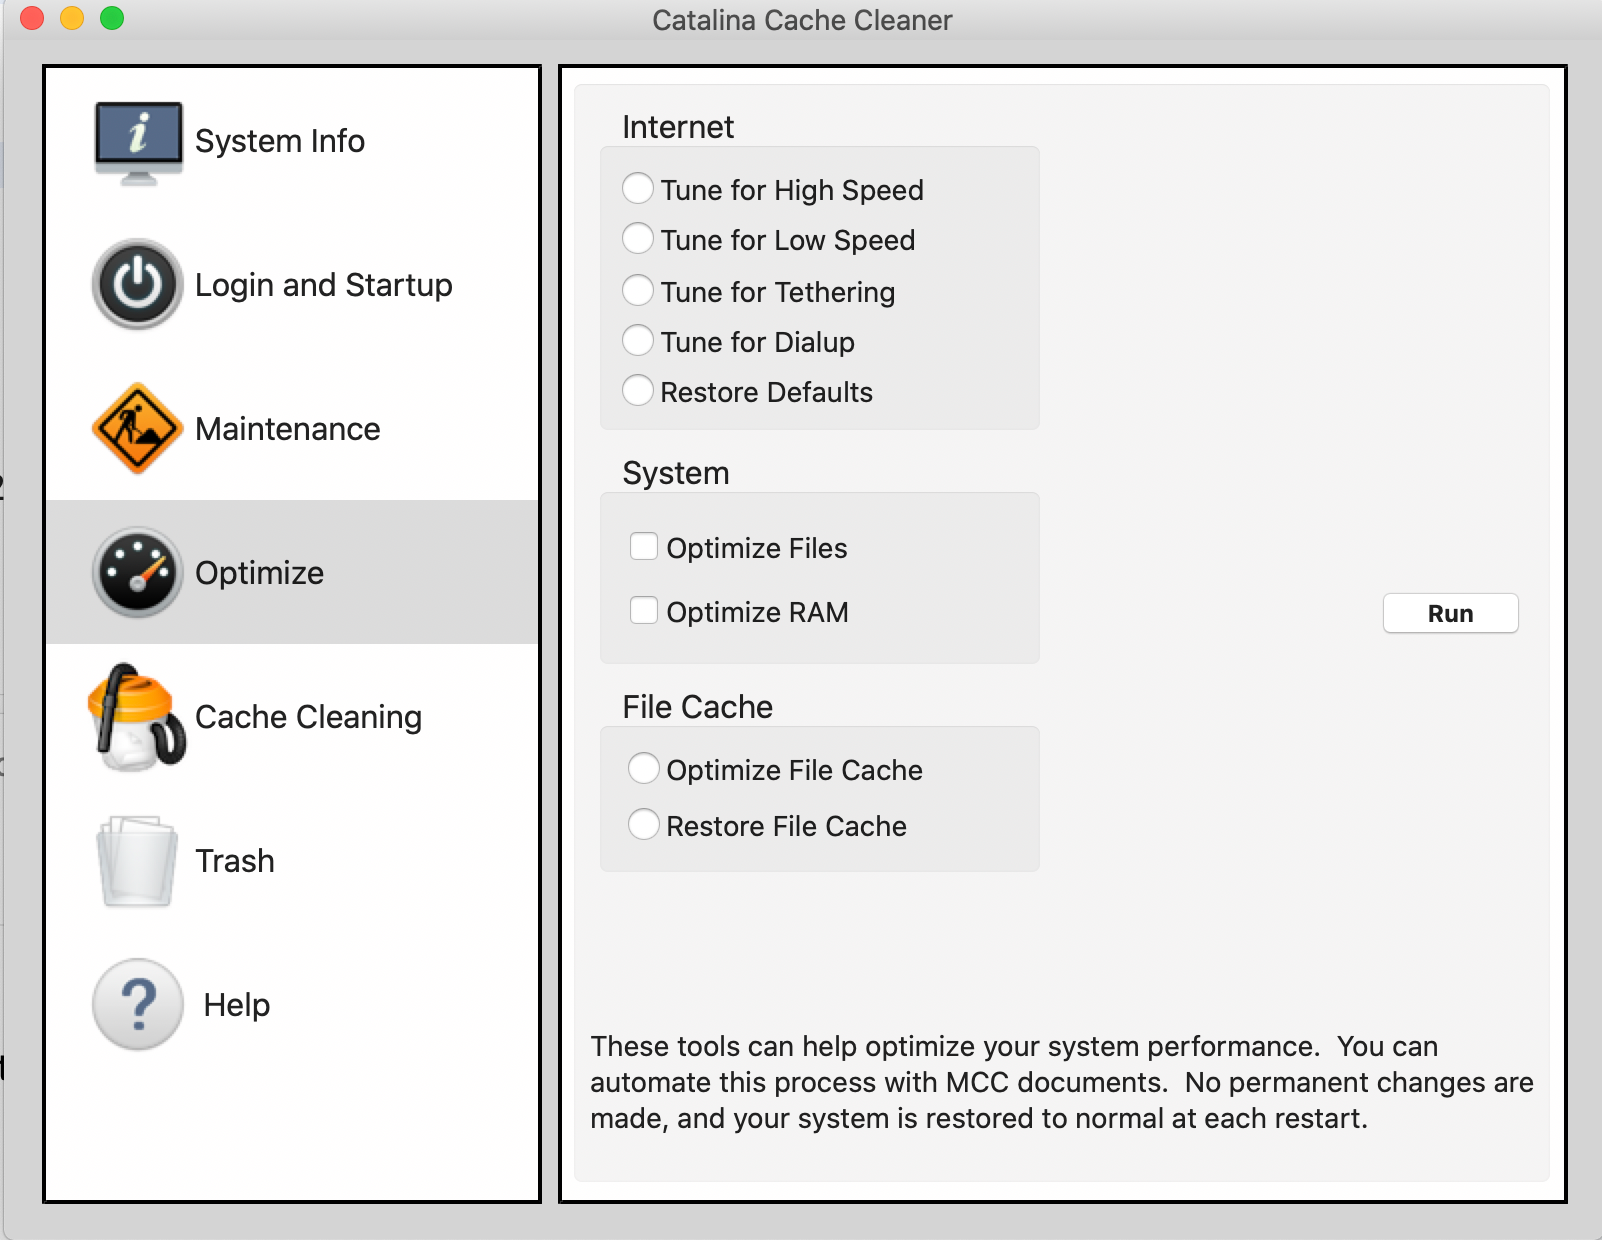This screenshot has width=1602, height=1240.
Task: Select Tune for Low Speed
Action: [637, 239]
